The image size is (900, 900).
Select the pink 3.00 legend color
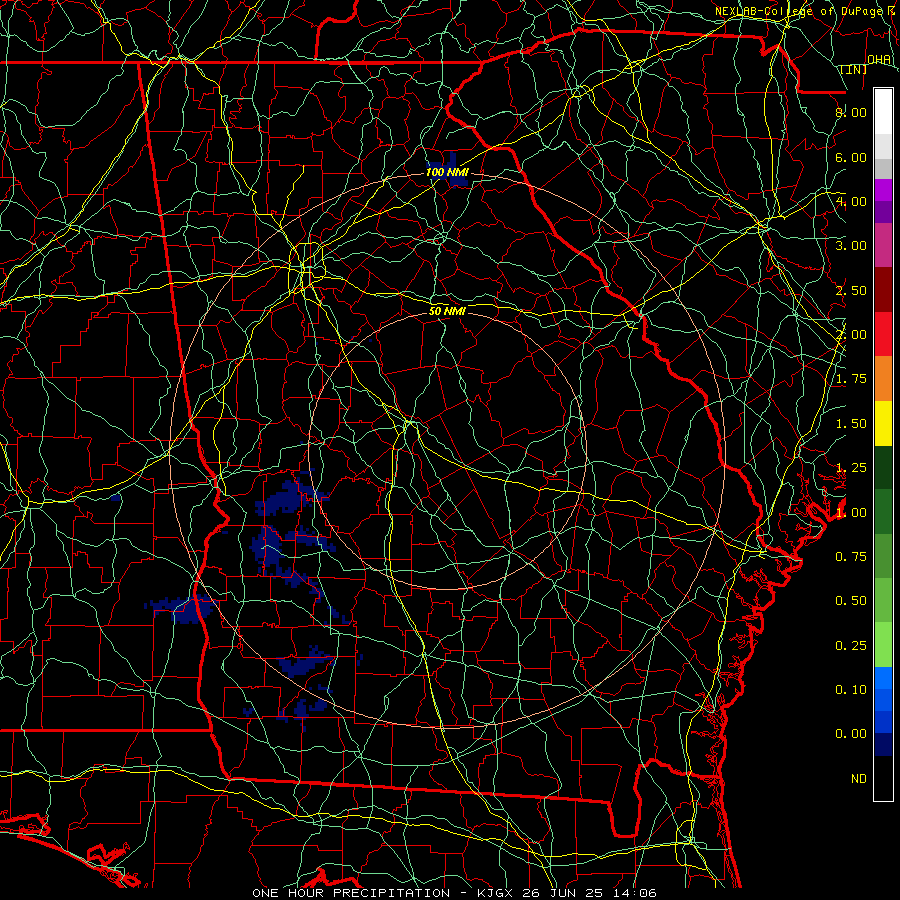click(x=883, y=245)
